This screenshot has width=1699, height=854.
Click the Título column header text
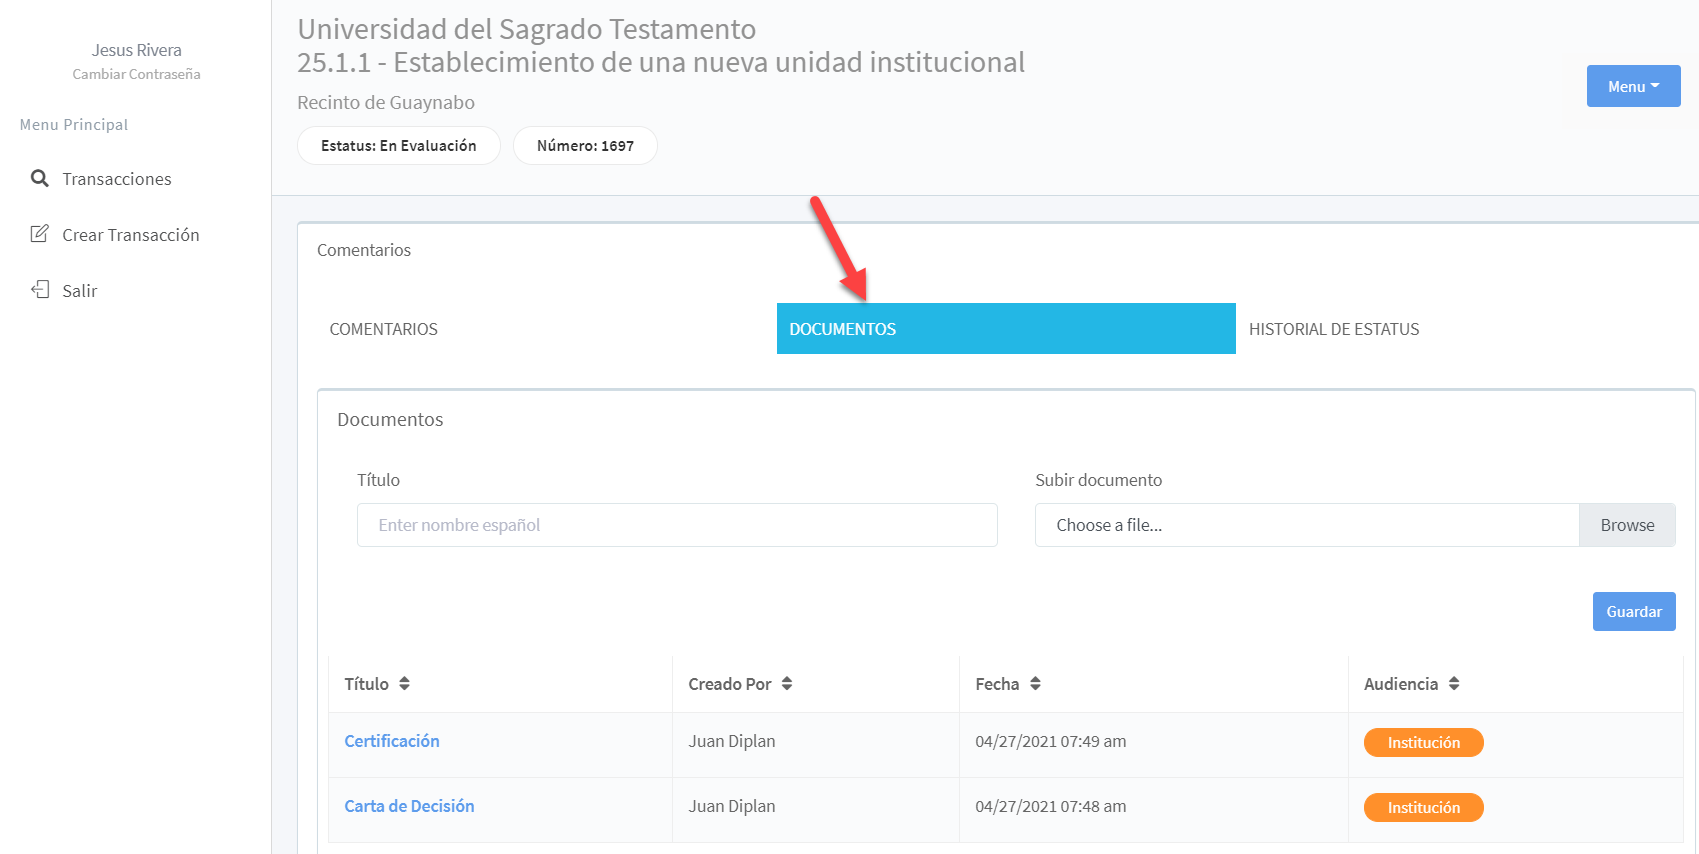(366, 684)
